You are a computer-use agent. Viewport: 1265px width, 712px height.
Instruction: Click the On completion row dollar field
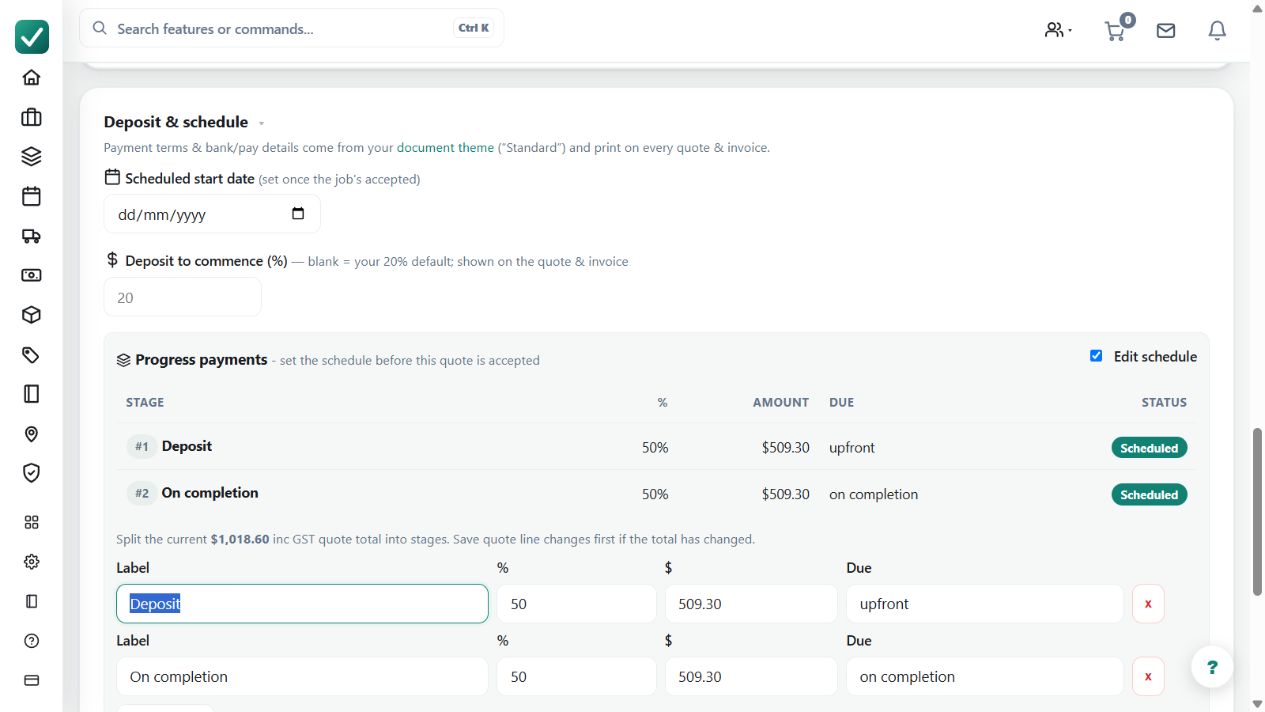point(751,677)
